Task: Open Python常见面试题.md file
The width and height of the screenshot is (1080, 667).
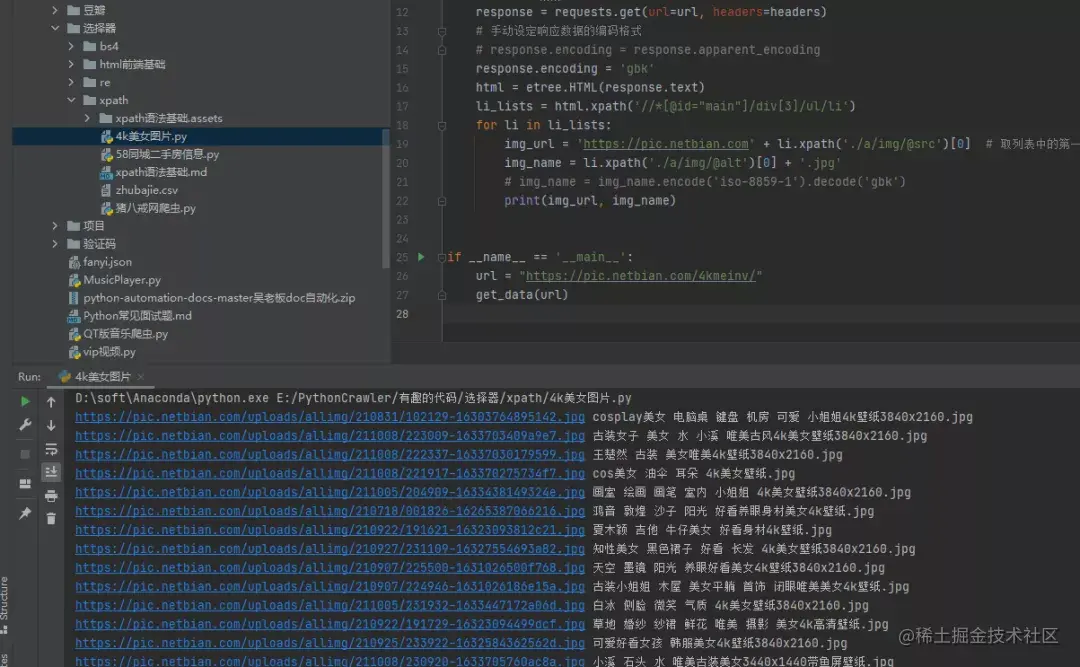Action: pos(137,316)
